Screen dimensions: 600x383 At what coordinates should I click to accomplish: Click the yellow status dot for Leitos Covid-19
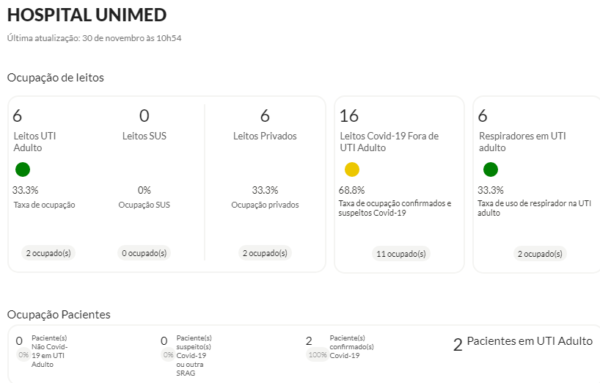[x=352, y=169]
